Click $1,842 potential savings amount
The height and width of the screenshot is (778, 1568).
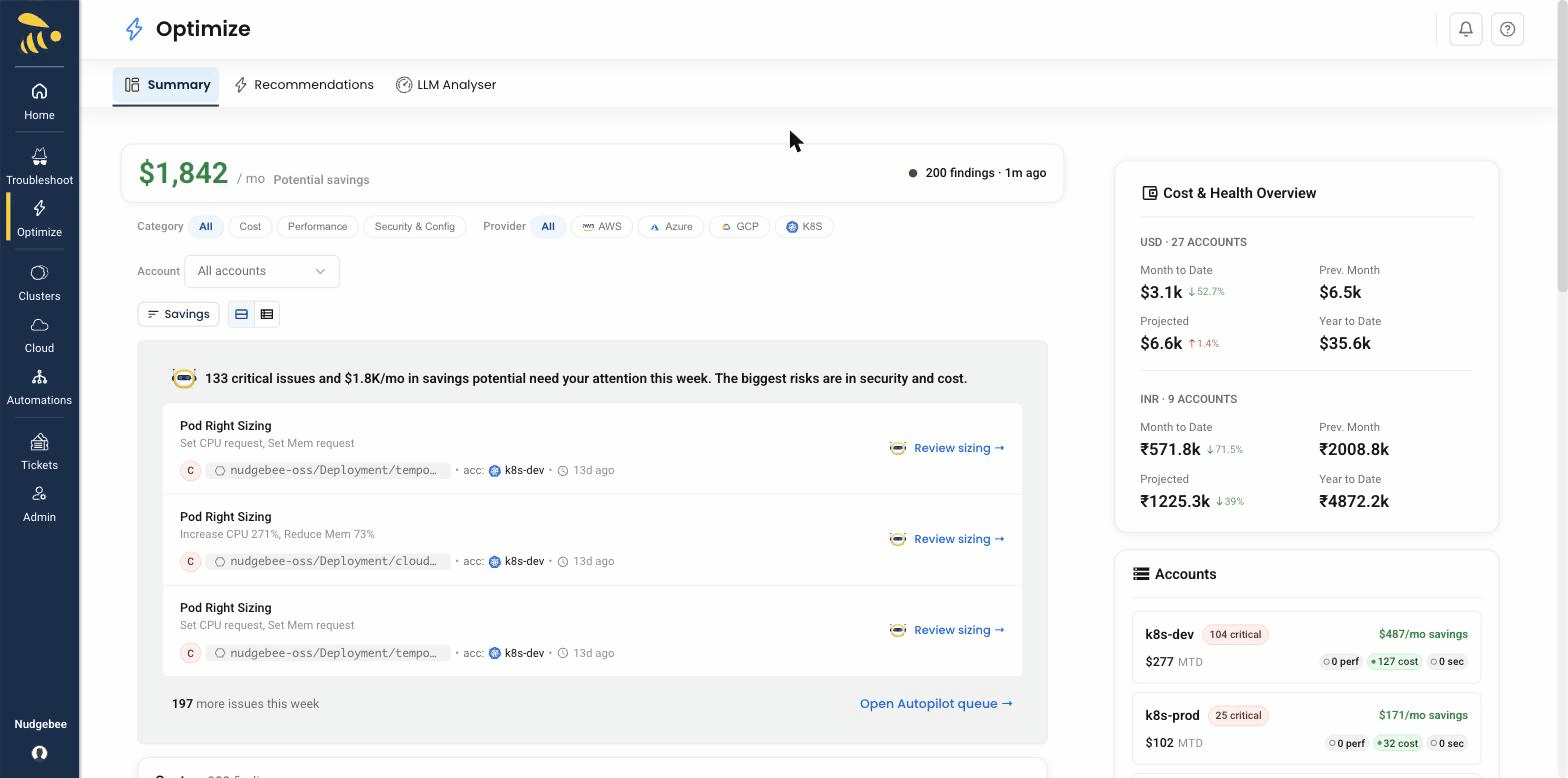183,173
